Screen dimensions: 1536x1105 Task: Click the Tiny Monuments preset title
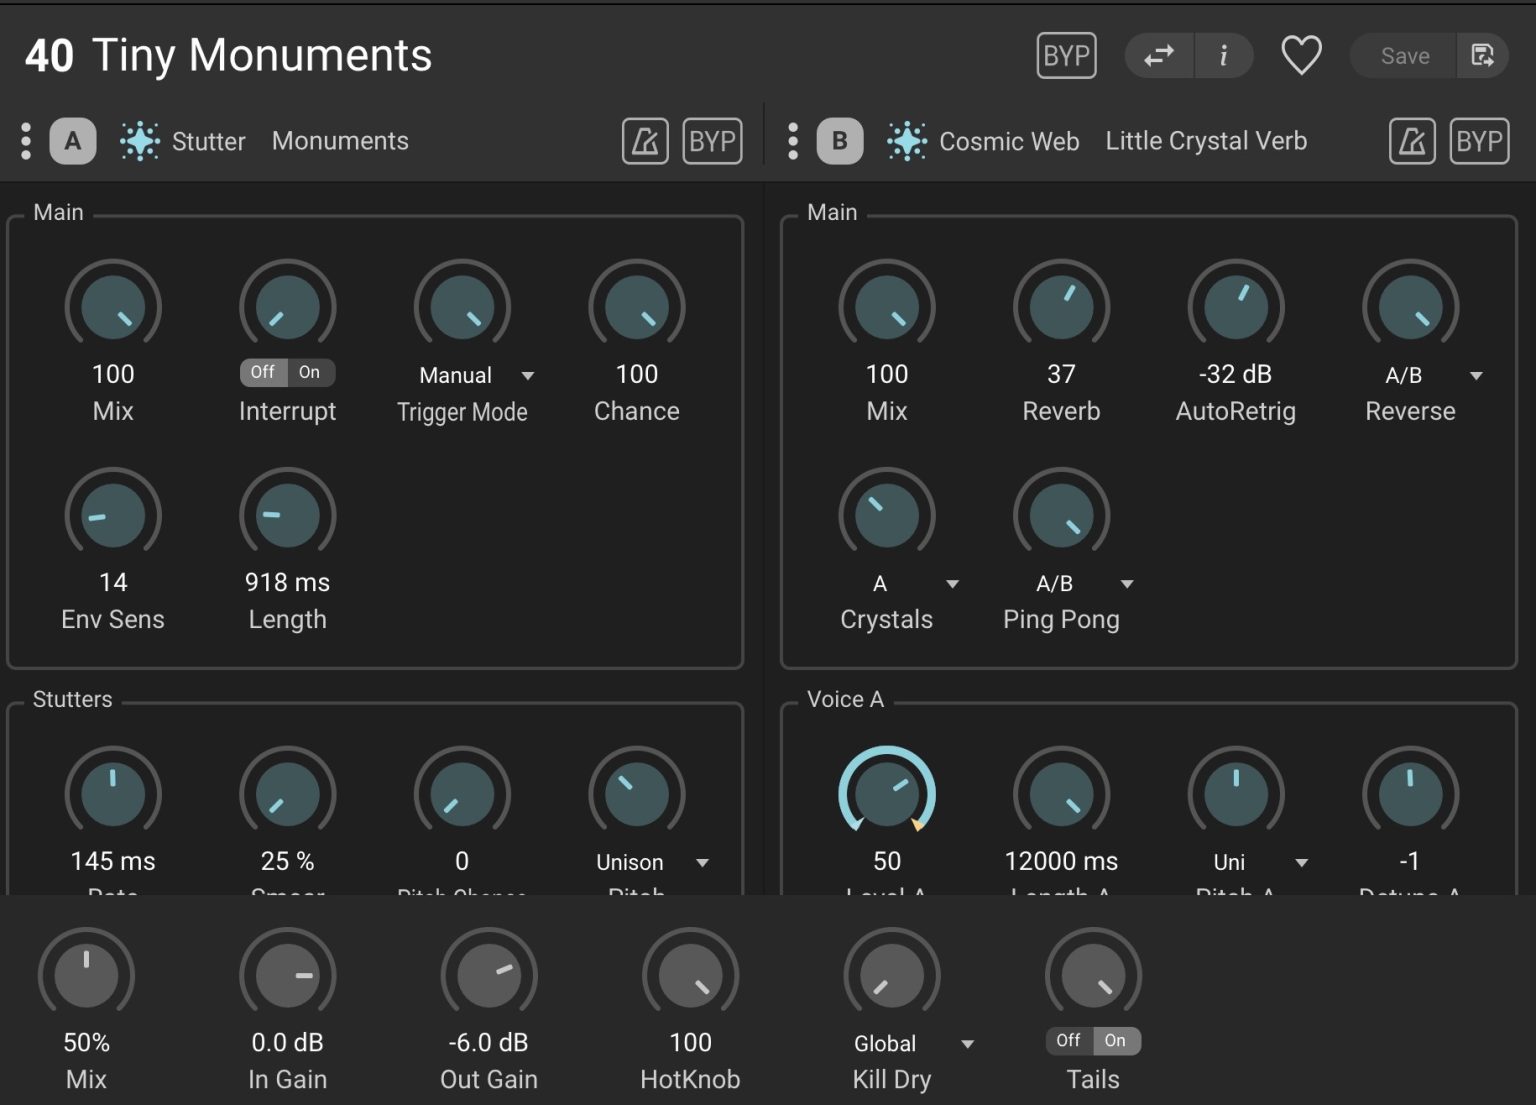click(x=262, y=56)
